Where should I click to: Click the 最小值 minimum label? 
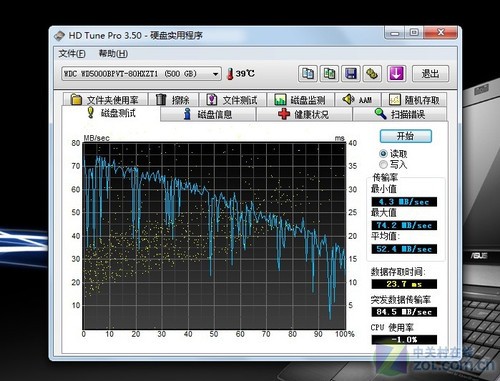384,189
